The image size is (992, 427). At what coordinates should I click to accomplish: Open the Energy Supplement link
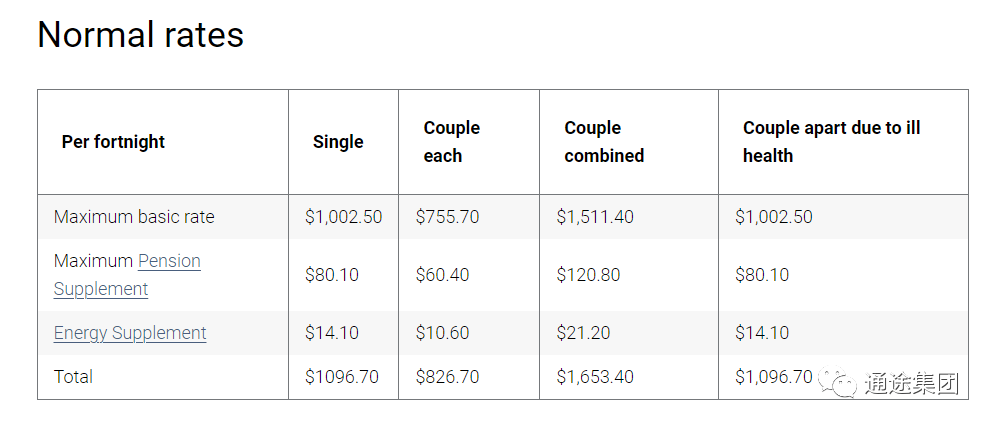click(x=130, y=333)
